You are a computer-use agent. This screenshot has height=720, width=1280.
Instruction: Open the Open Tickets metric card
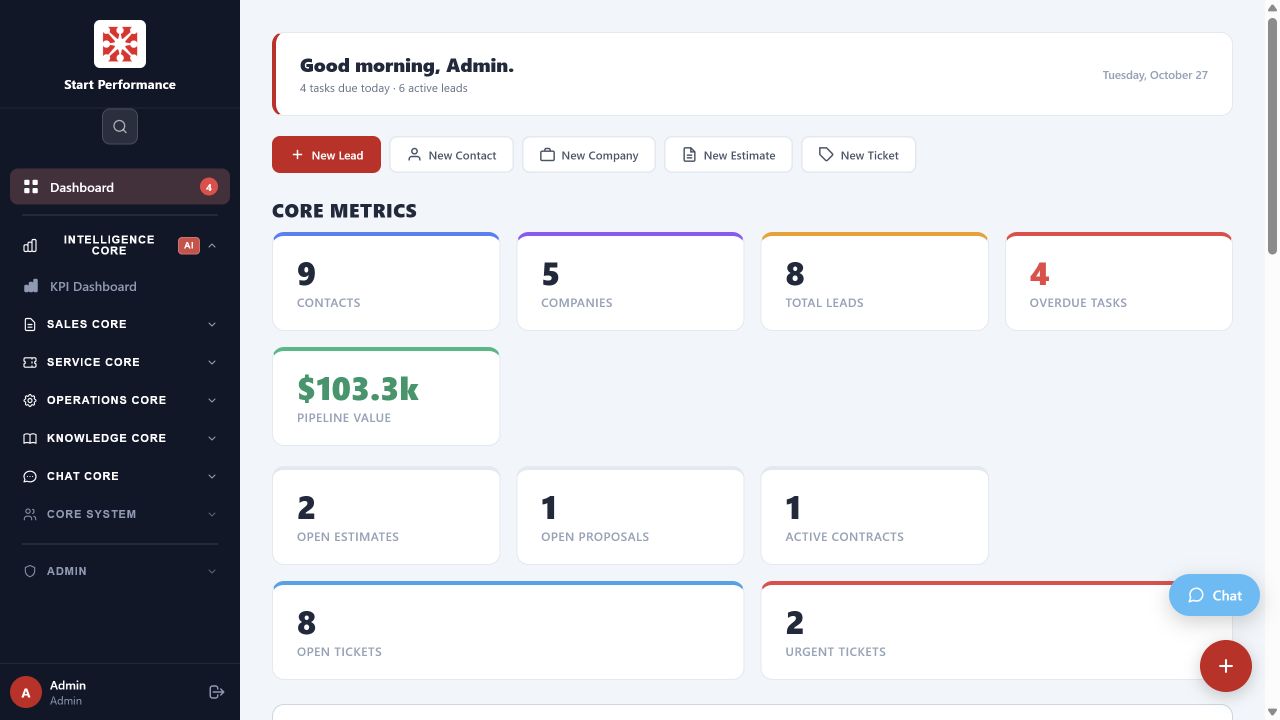508,630
